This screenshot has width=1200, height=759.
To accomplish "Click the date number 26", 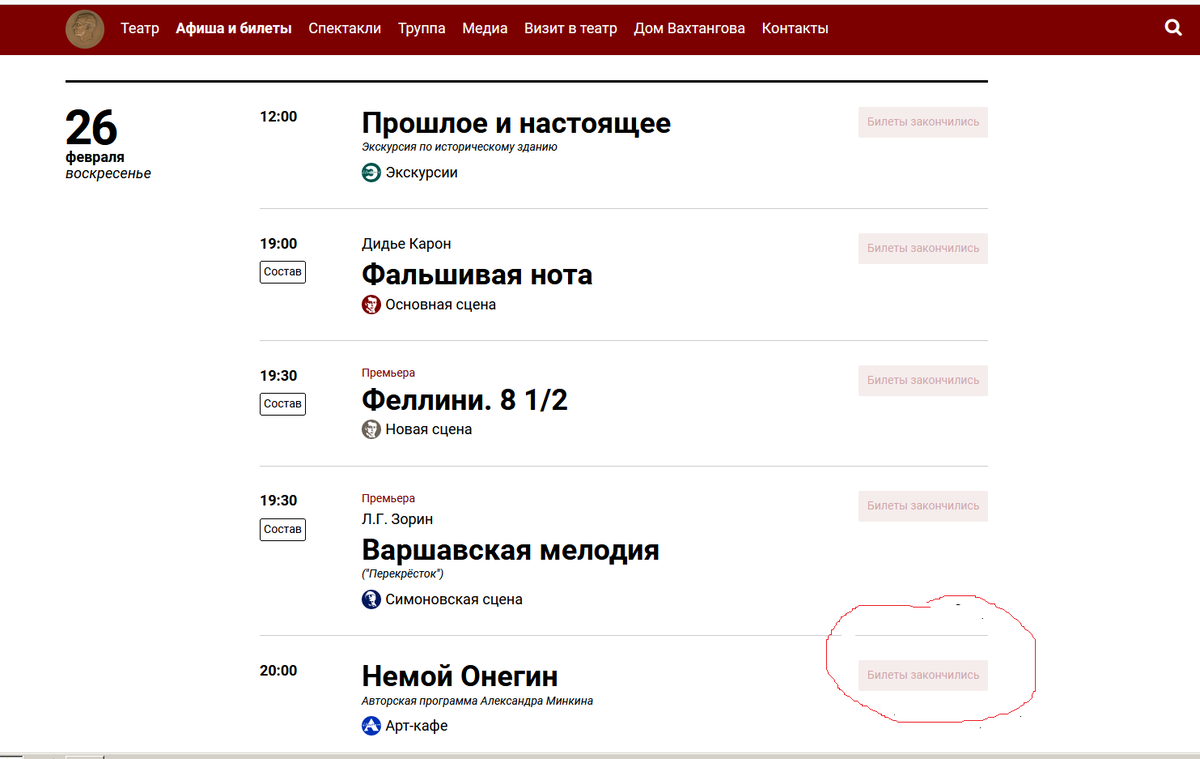I will point(92,128).
